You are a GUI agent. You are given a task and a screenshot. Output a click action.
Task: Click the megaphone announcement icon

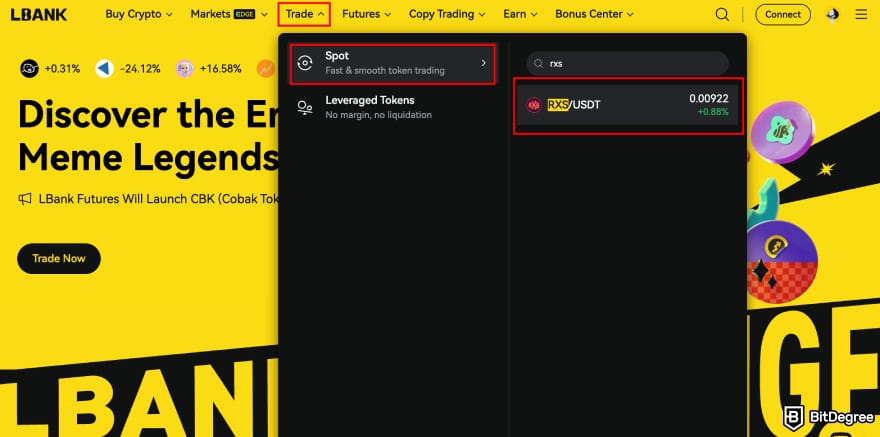coord(25,199)
